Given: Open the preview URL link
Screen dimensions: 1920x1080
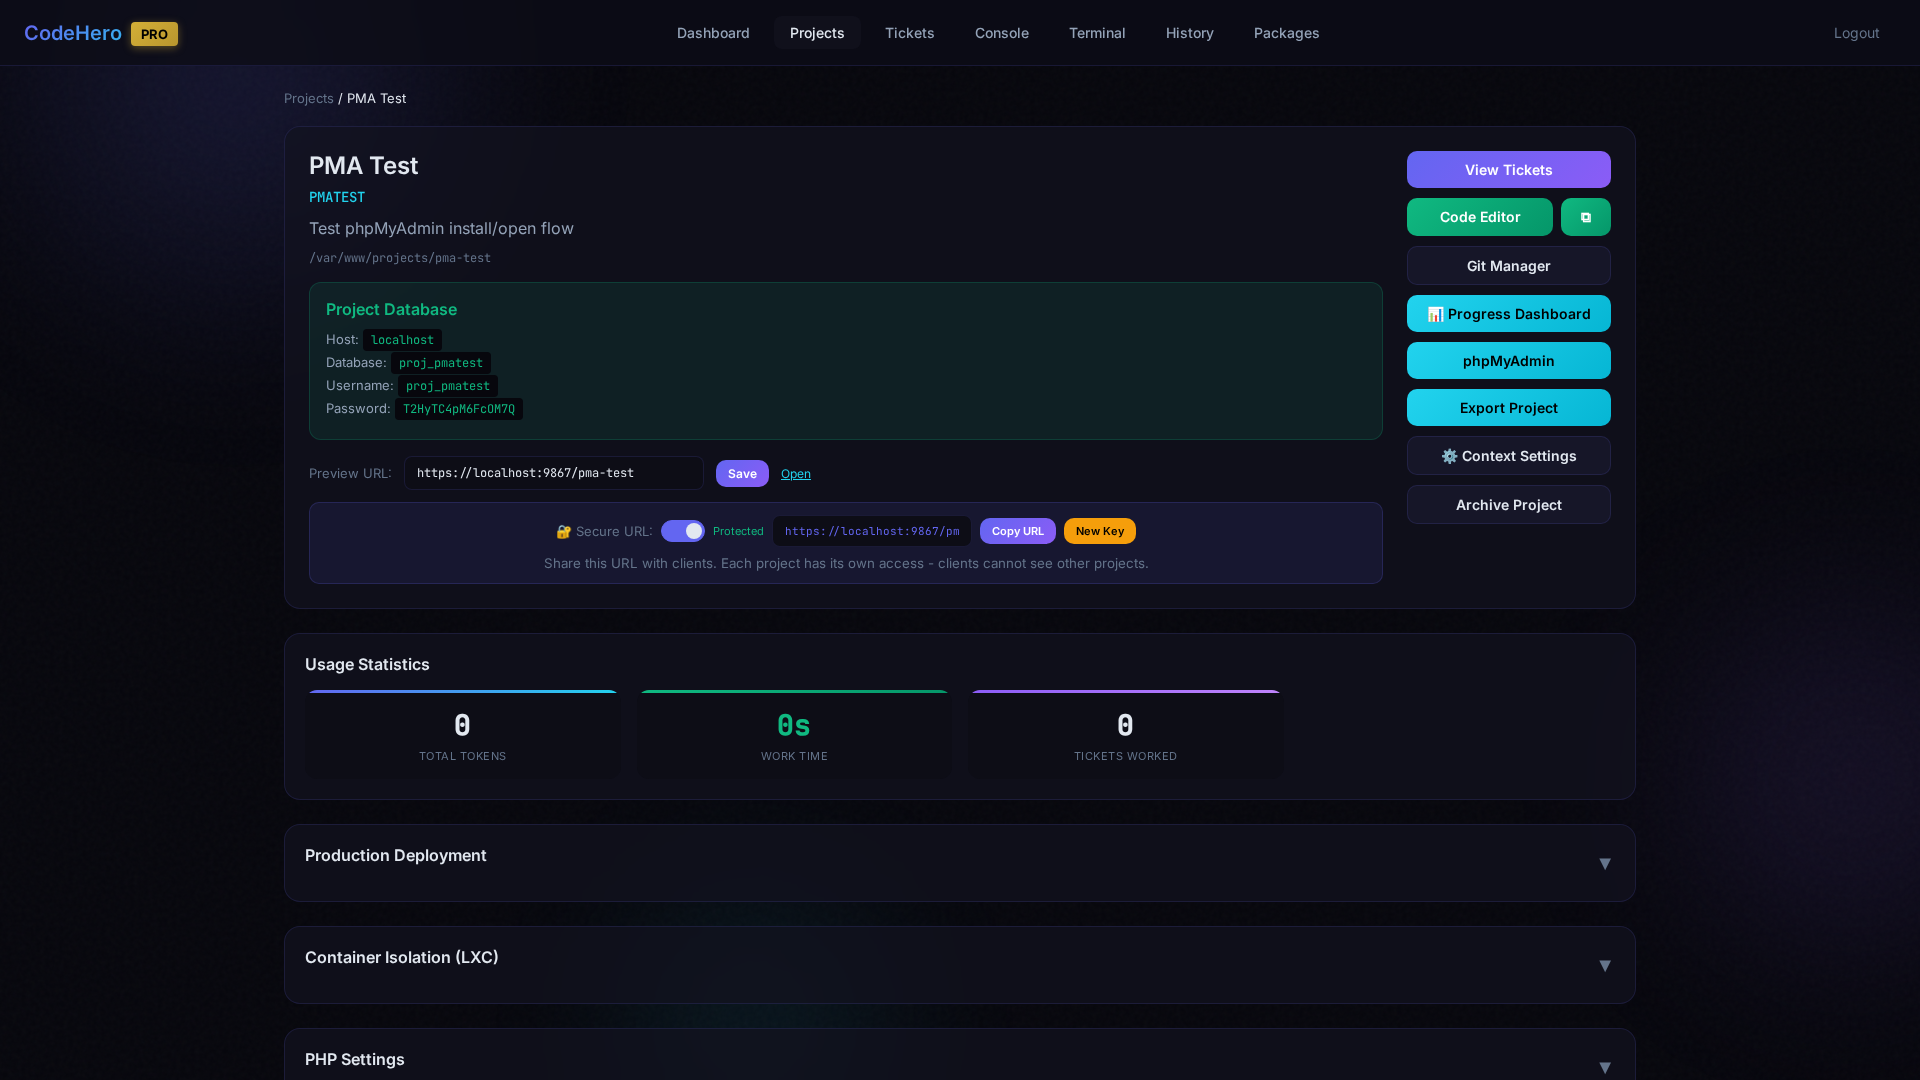Looking at the screenshot, I should (795, 473).
